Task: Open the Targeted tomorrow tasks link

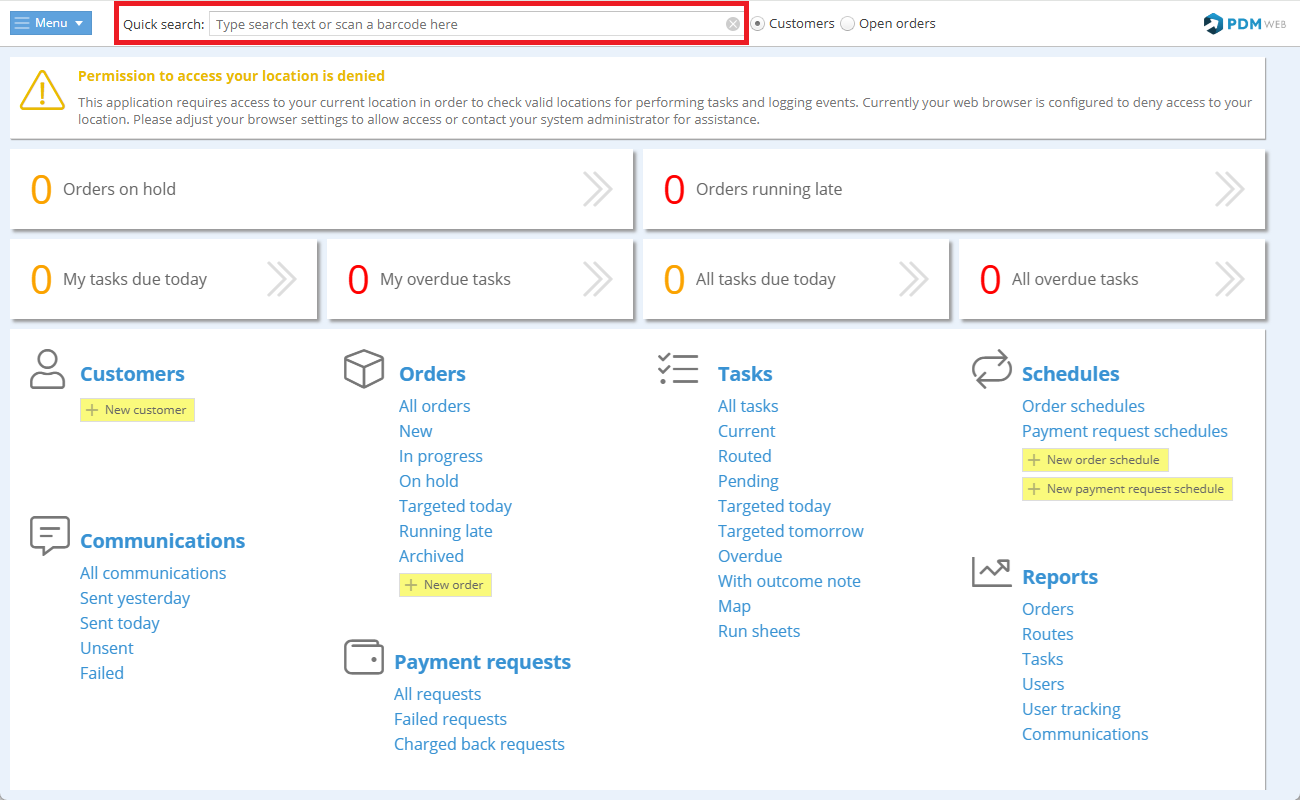Action: point(790,531)
